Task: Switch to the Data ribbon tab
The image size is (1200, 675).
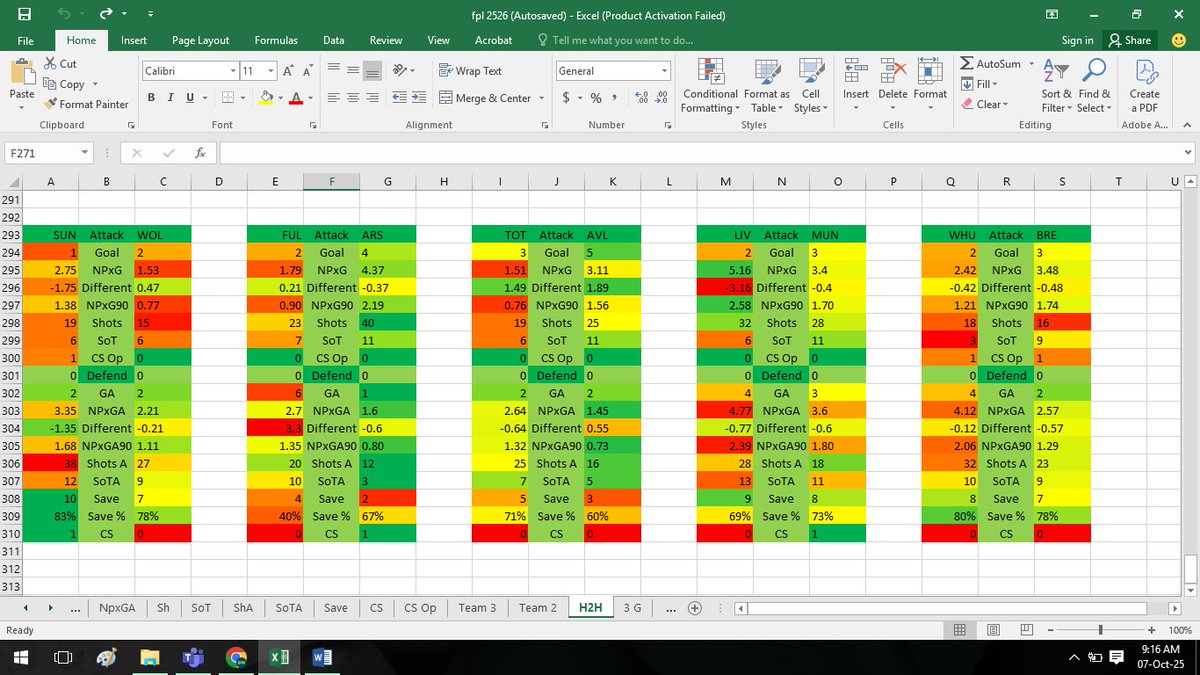Action: pos(334,40)
